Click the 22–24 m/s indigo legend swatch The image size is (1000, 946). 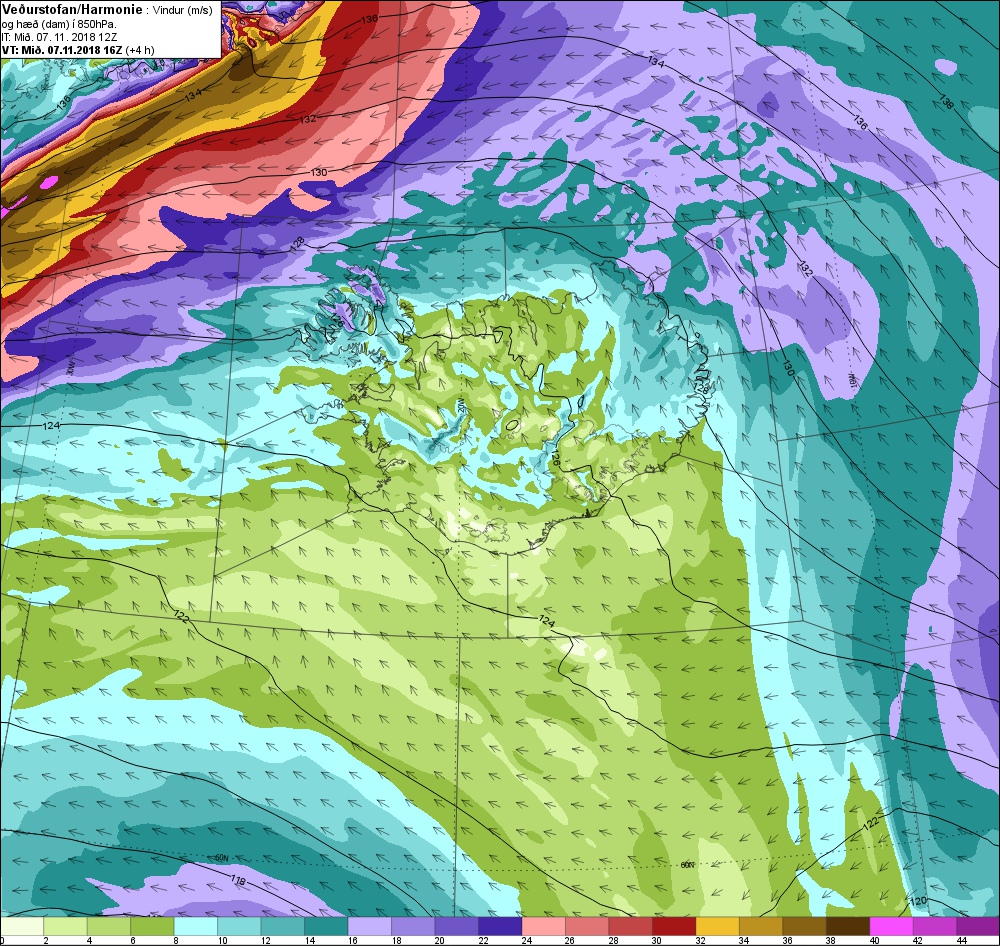point(500,926)
